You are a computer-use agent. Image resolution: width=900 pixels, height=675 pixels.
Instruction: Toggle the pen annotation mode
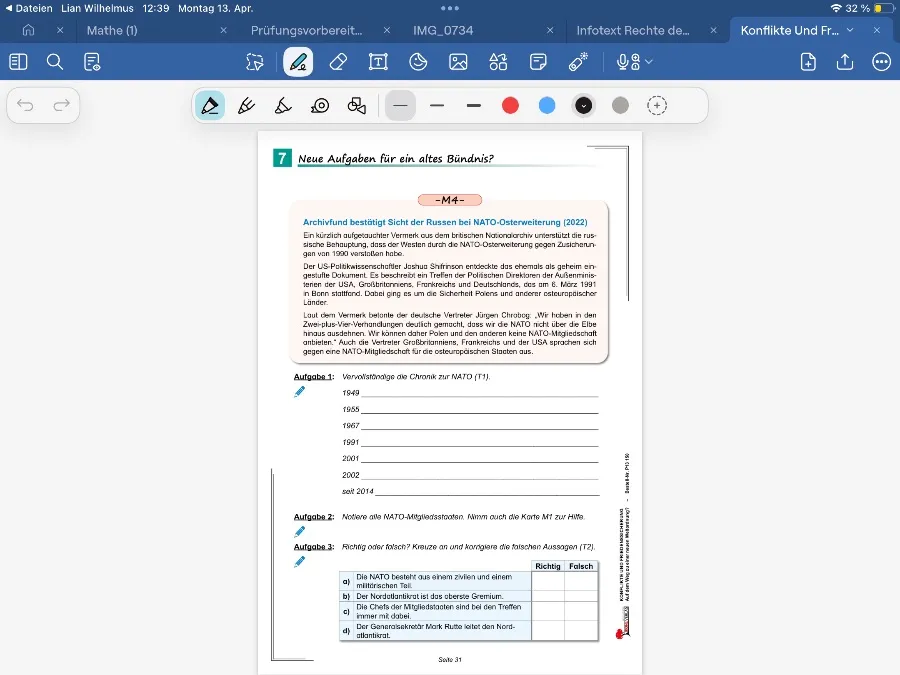[298, 61]
